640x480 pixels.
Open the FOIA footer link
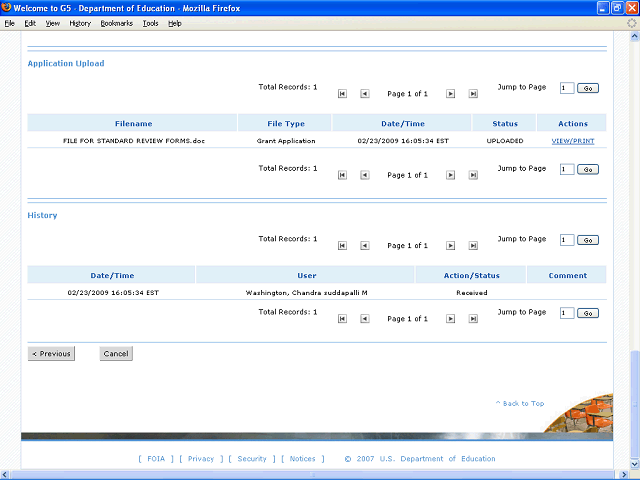pos(156,459)
